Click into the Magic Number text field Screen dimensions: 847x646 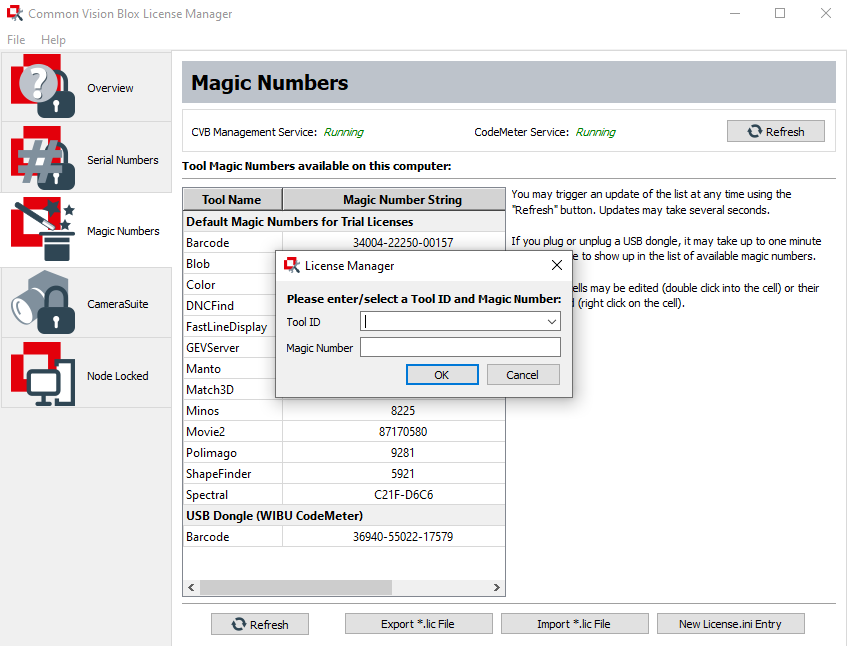(460, 348)
